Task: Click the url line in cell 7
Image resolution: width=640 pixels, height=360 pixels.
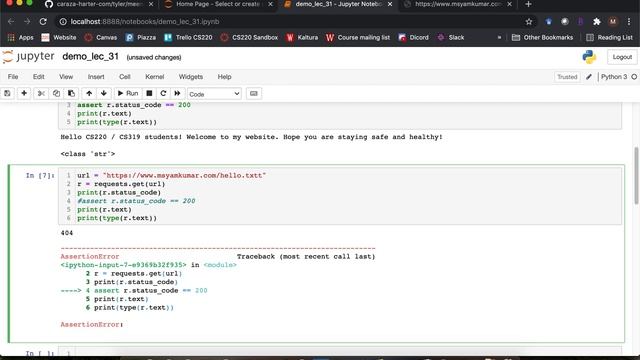Action: [x=171, y=175]
